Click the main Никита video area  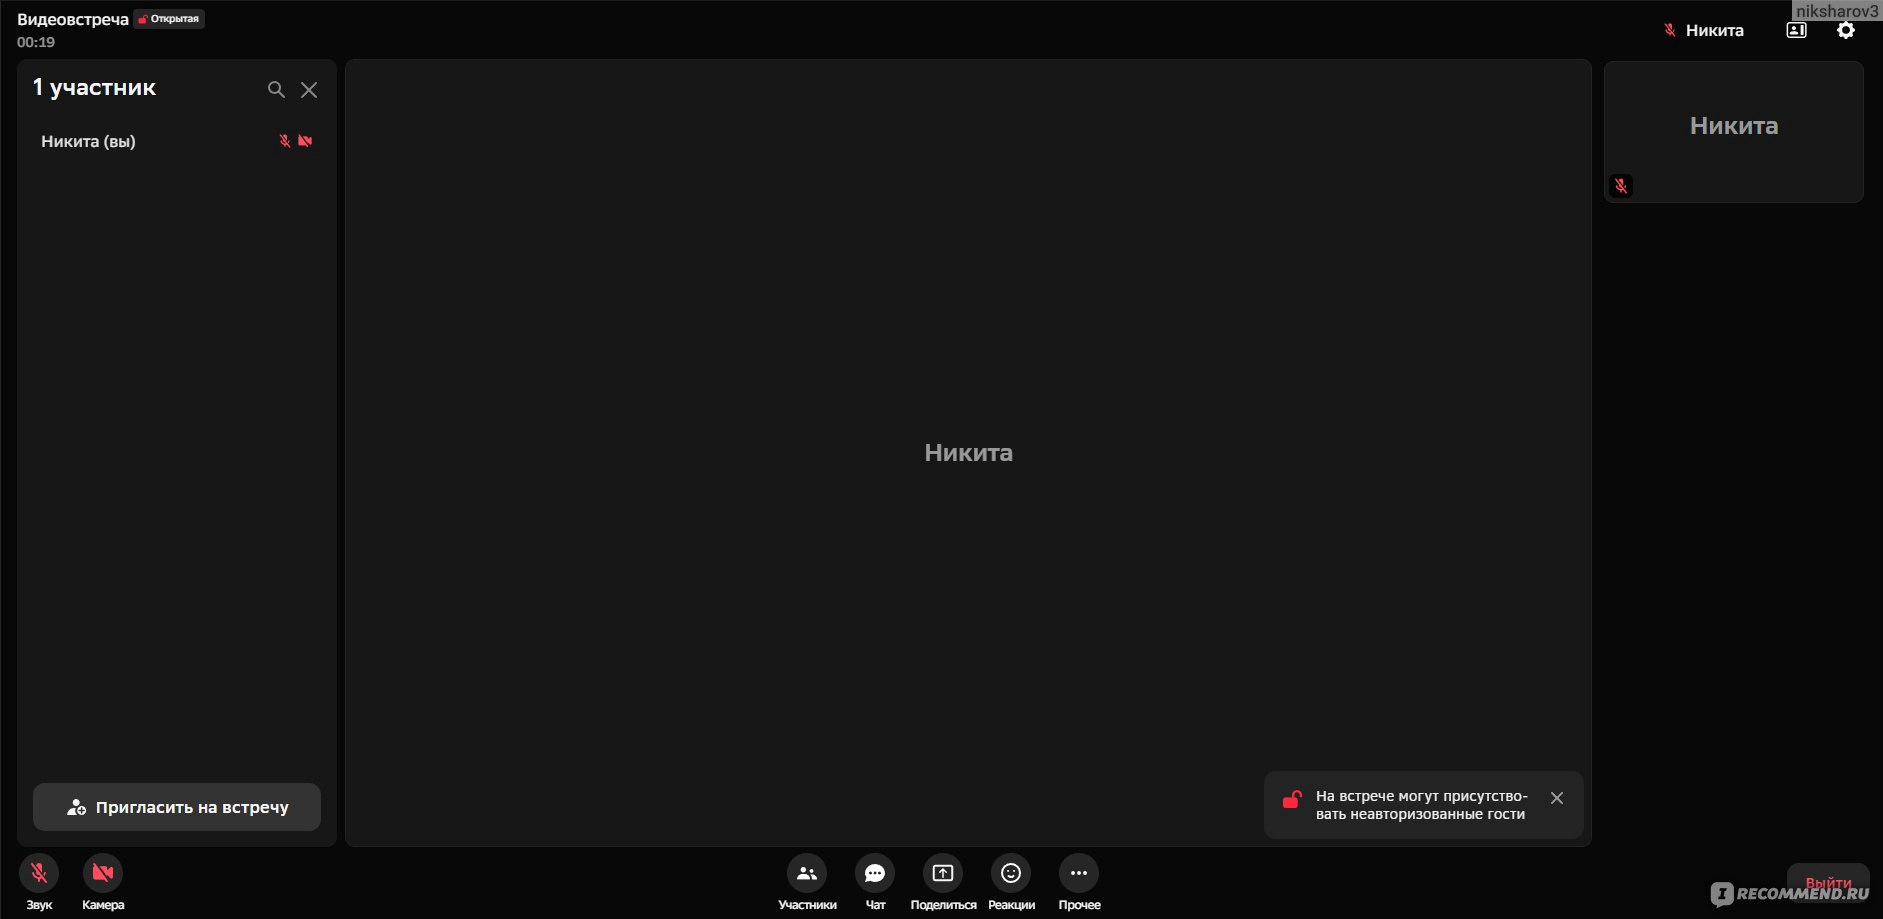[968, 453]
